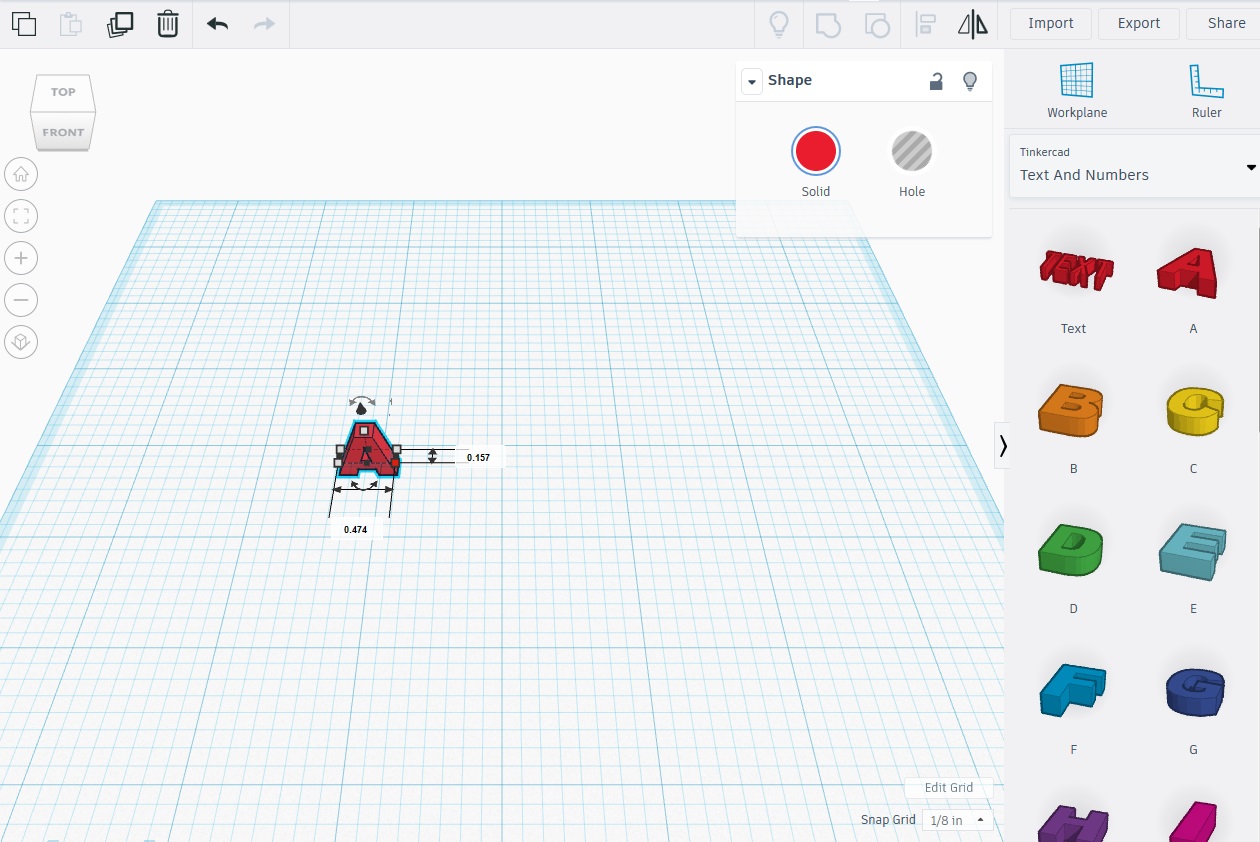Click the Edit Grid button
Screen dimensions: 1260x842
pos(948,788)
